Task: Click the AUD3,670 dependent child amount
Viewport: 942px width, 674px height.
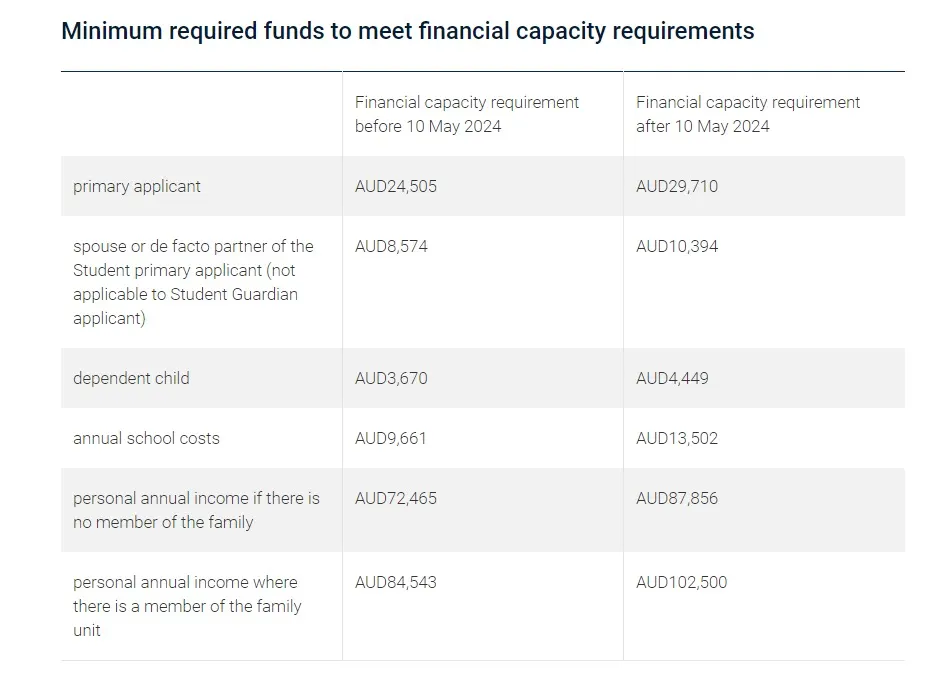Action: (391, 378)
